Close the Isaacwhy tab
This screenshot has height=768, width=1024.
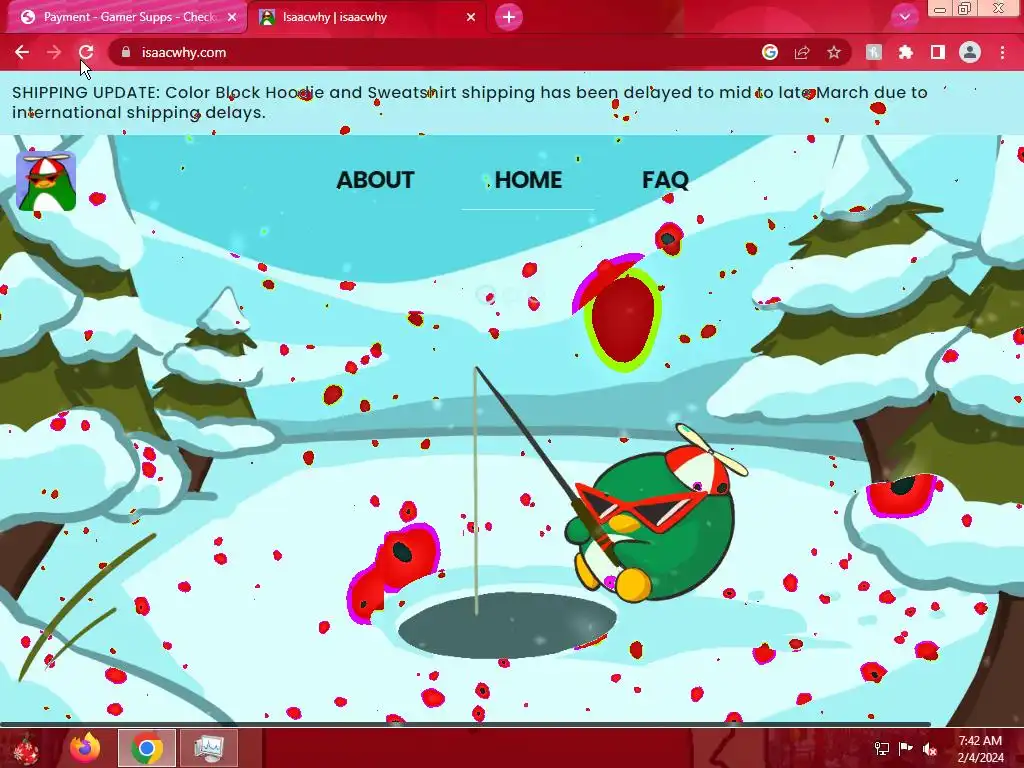471,17
